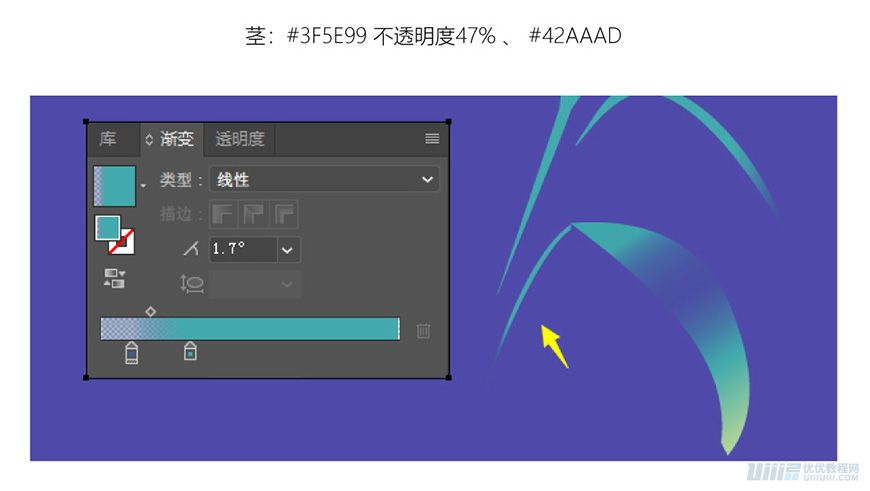
Task: Select the fill color box
Action: point(108,228)
